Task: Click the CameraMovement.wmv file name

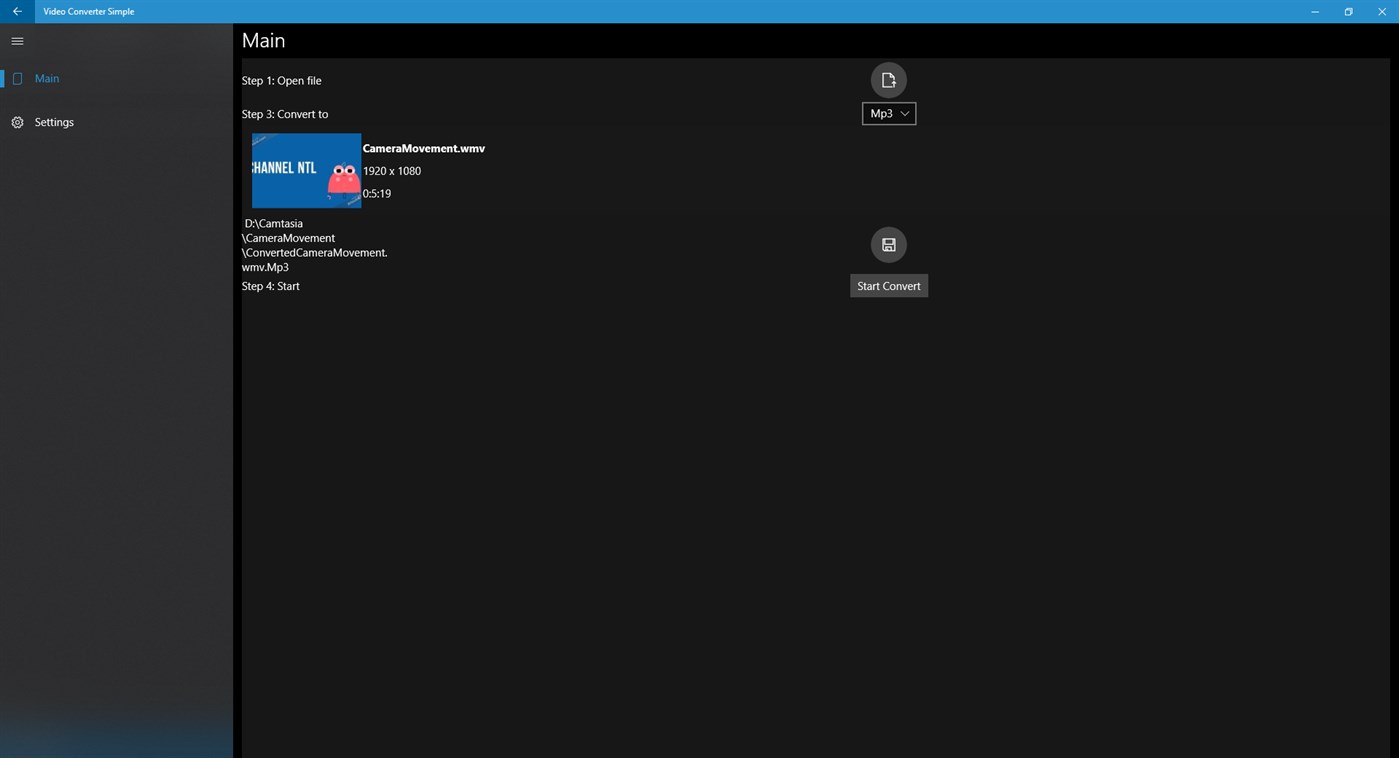Action: click(423, 147)
